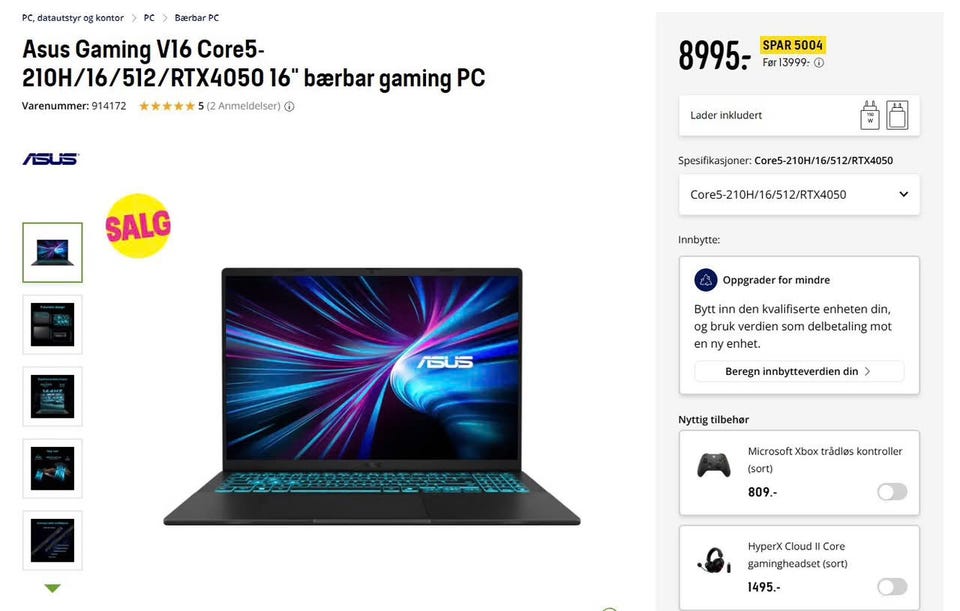Click the info icon beside Før 13999 price
Viewport: 960px width, 611px height.
click(819, 62)
